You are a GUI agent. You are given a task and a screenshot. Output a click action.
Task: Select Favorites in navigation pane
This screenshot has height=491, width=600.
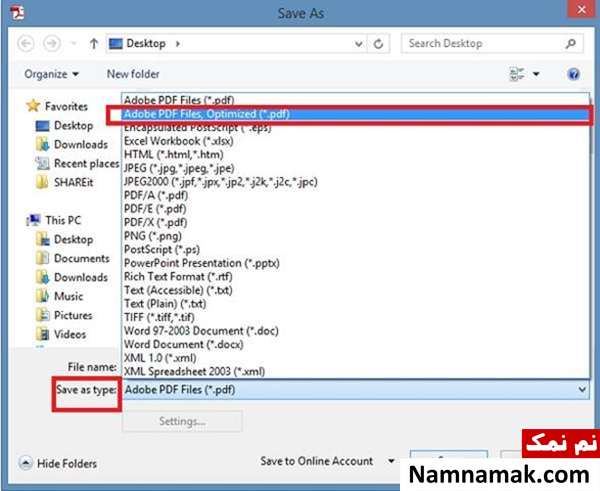tap(66, 106)
